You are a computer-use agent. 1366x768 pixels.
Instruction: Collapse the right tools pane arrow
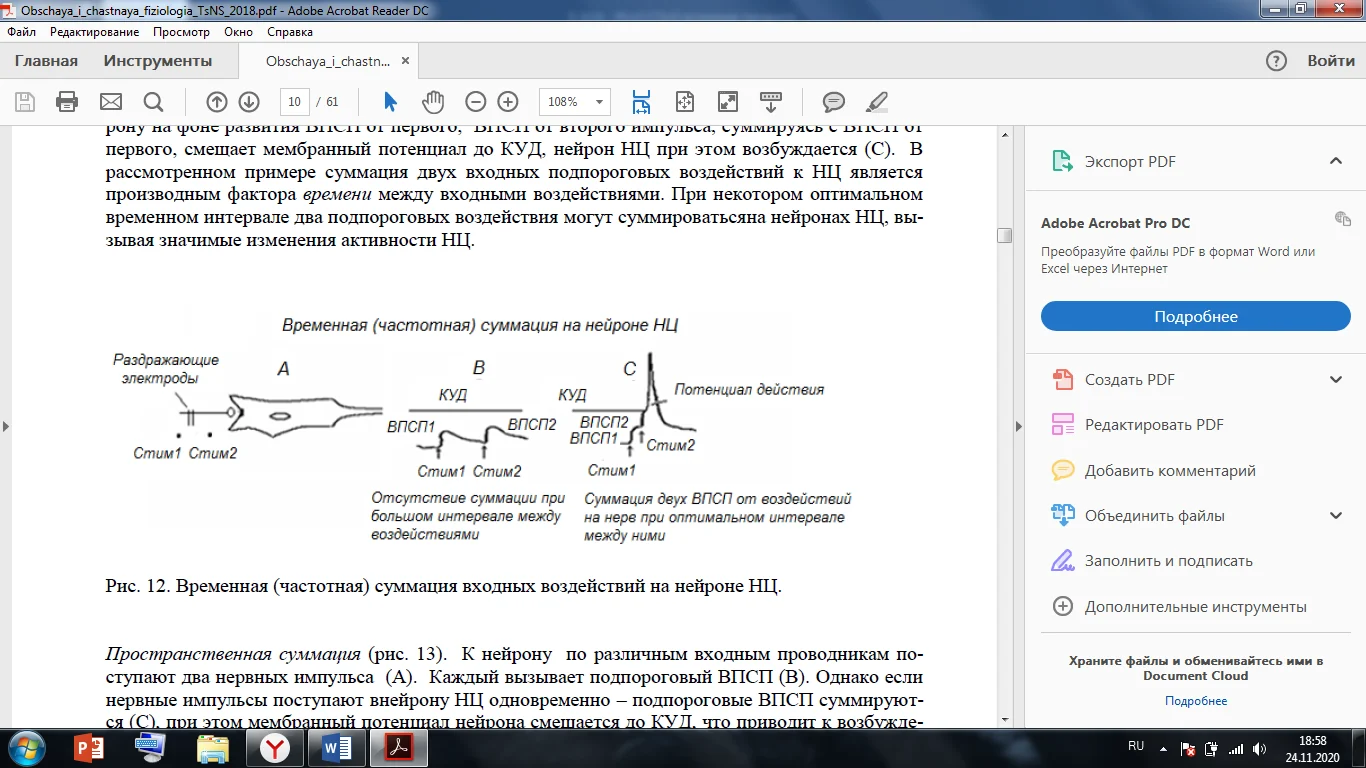pos(1018,427)
